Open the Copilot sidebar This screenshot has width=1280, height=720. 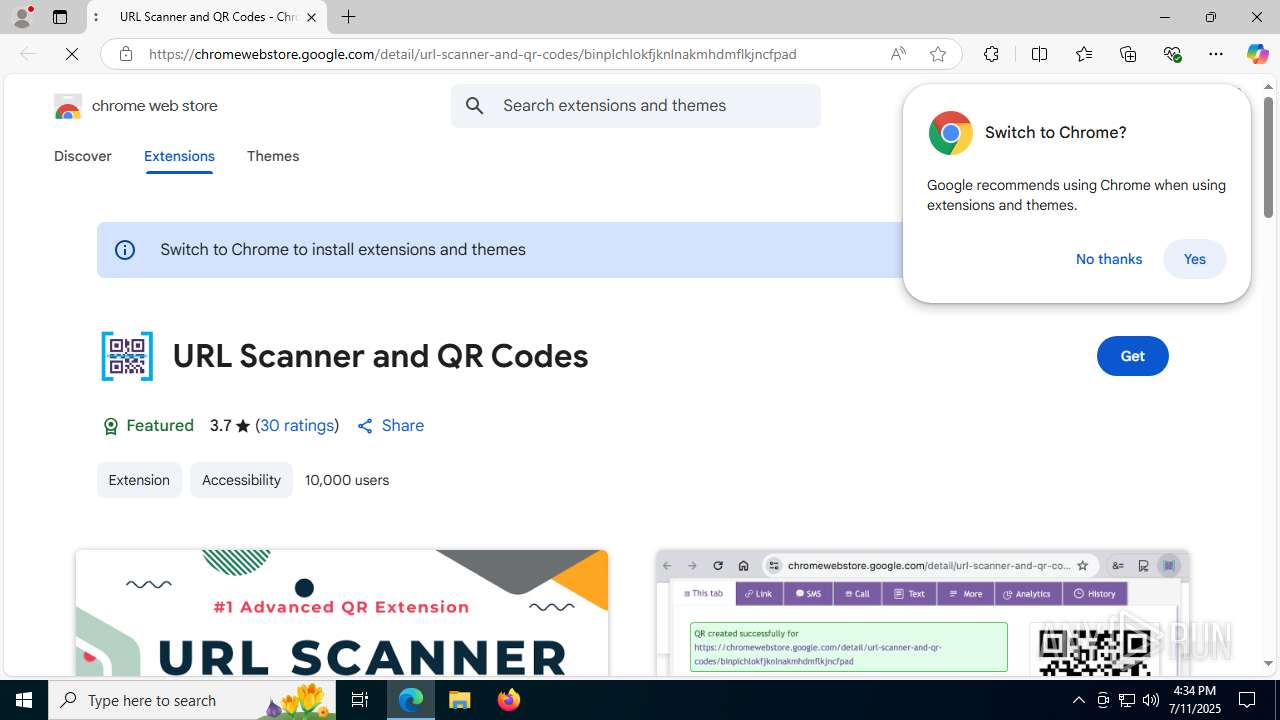pyautogui.click(x=1257, y=54)
